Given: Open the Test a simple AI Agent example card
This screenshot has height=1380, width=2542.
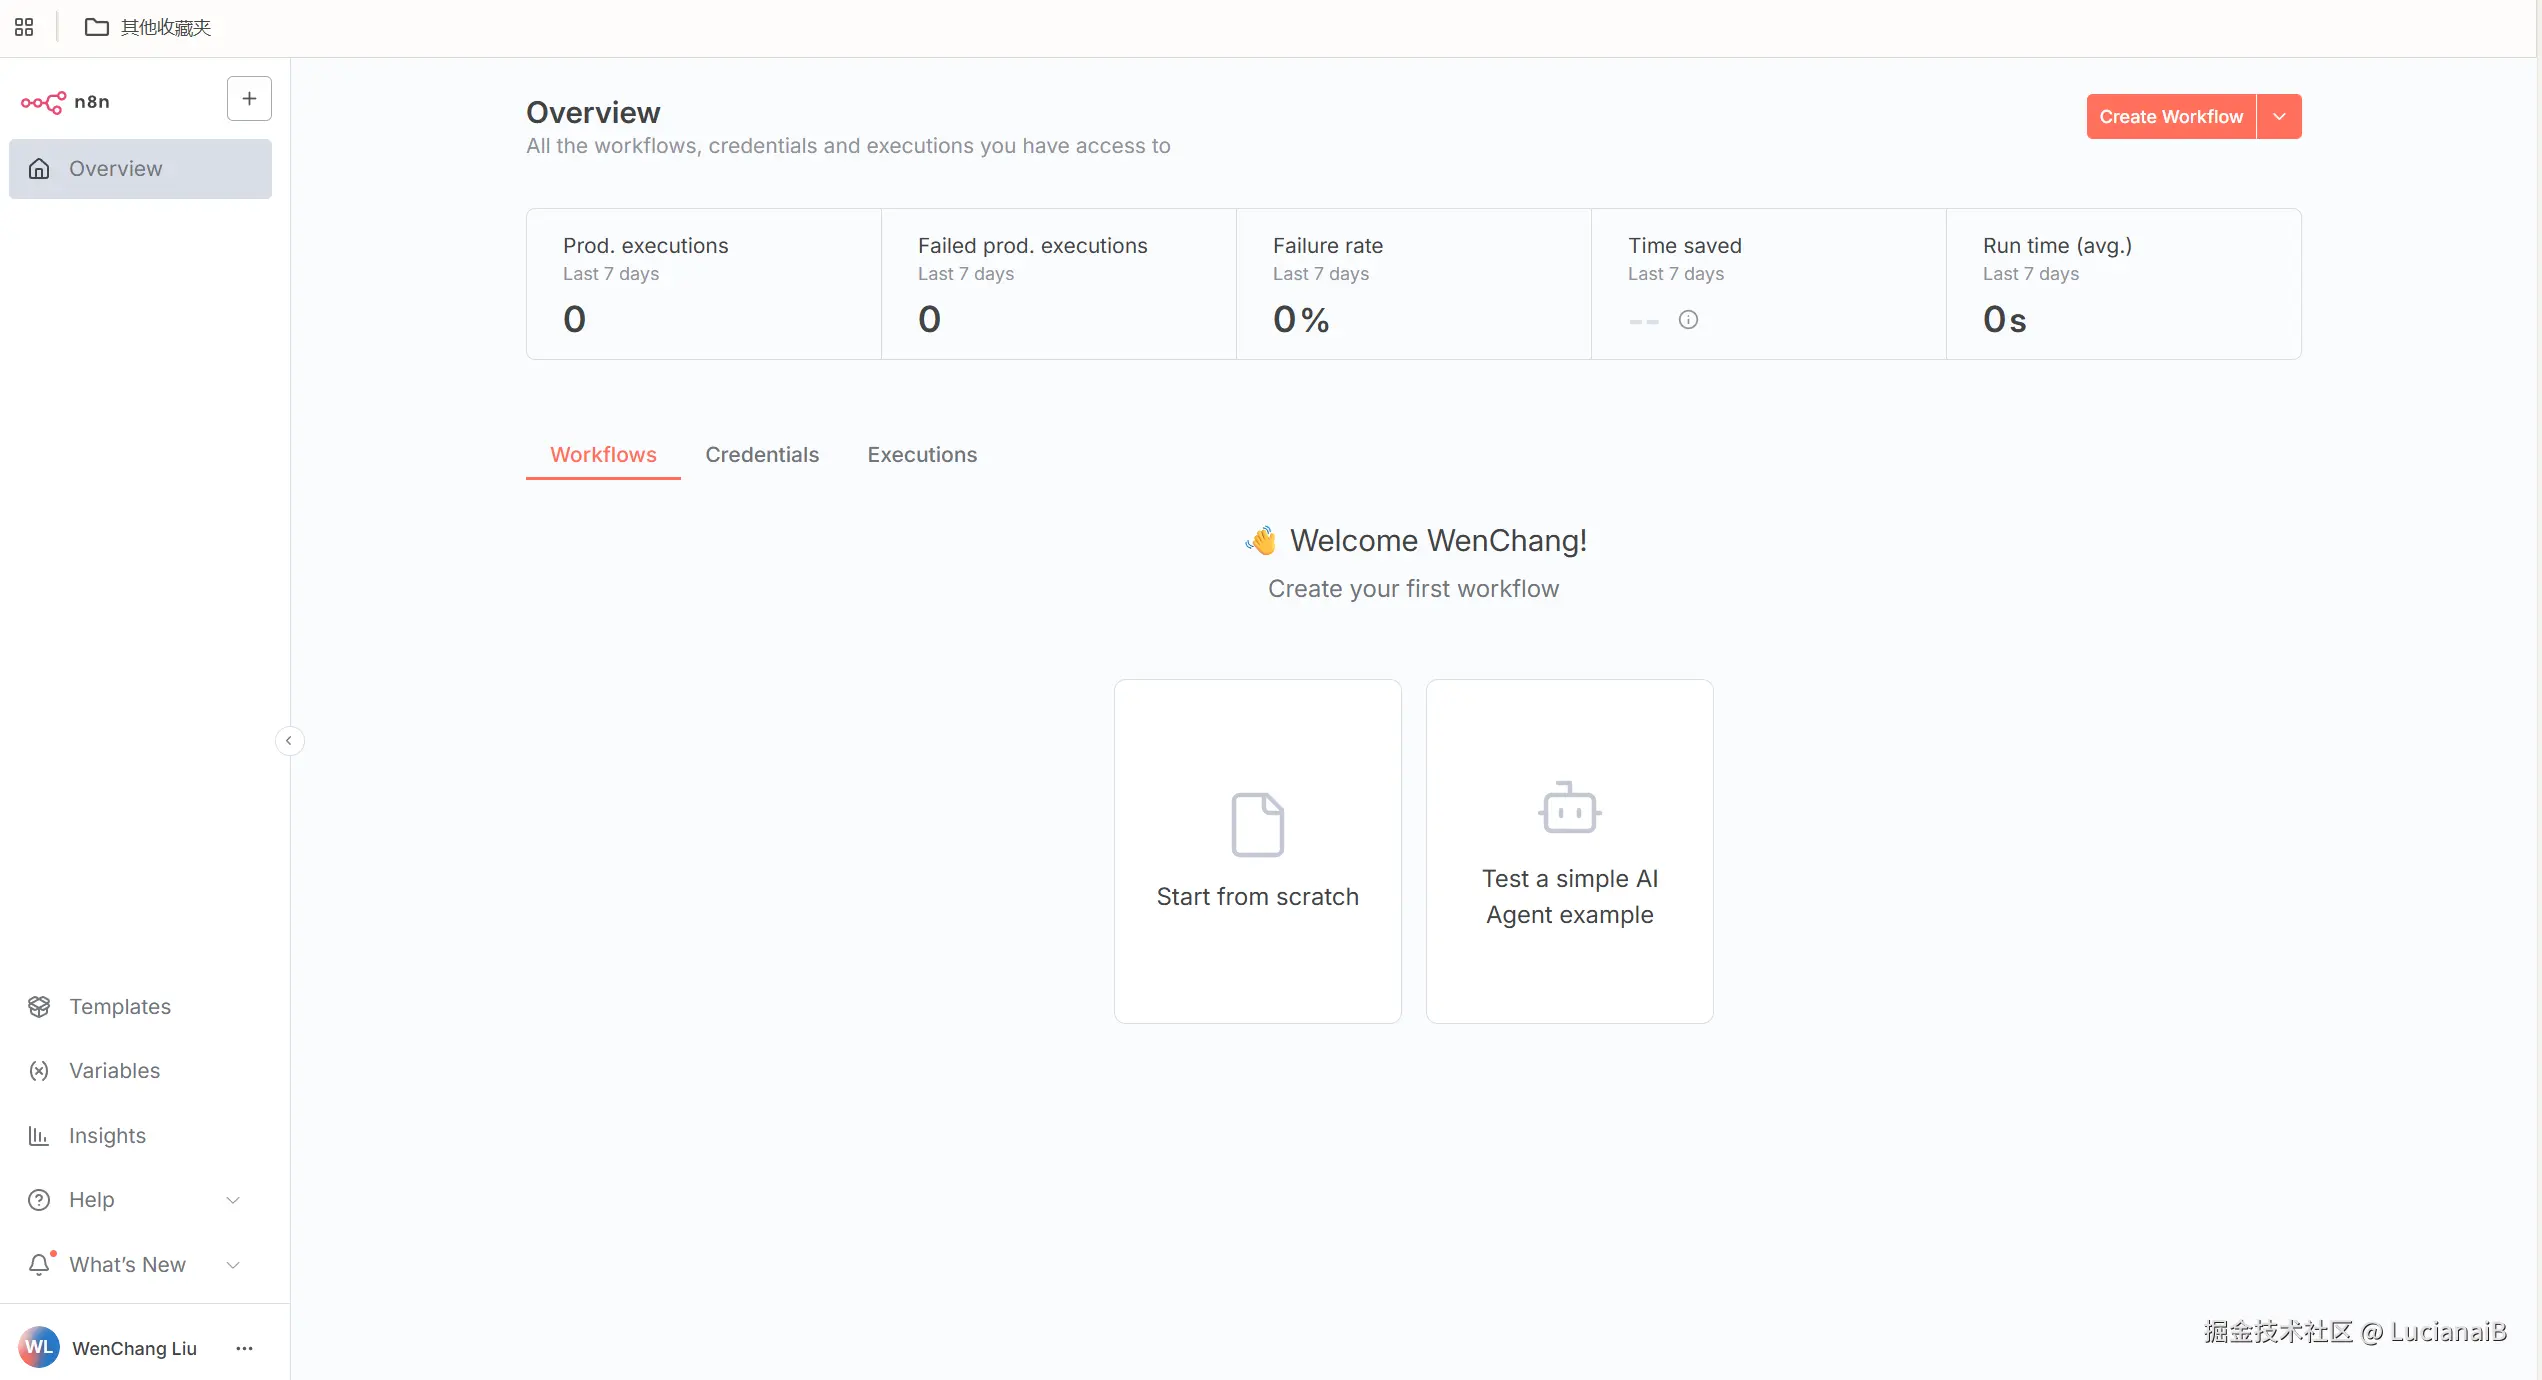Looking at the screenshot, I should click(1569, 851).
